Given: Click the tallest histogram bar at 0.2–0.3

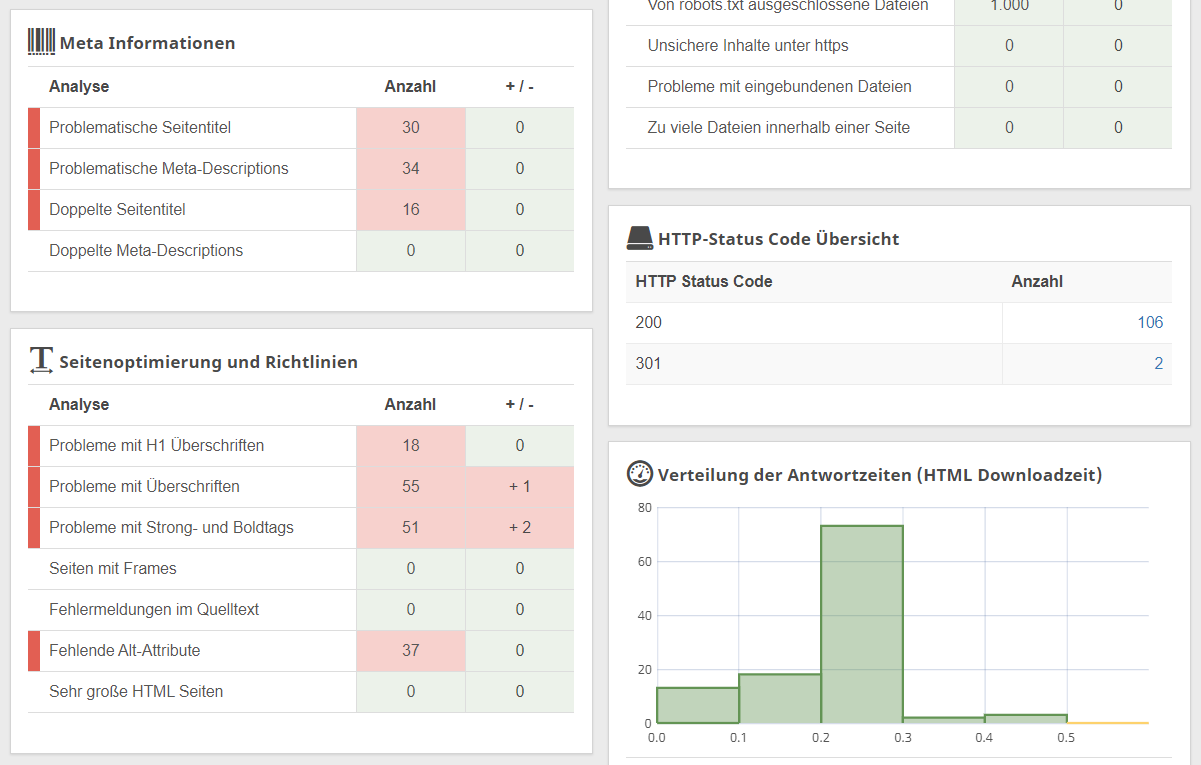Looking at the screenshot, I should tap(861, 625).
